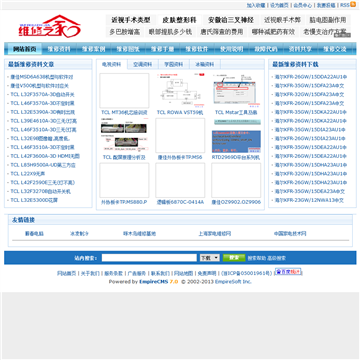The height and width of the screenshot is (360, 360).
Task: Focus the site search input field
Action: [149, 258]
